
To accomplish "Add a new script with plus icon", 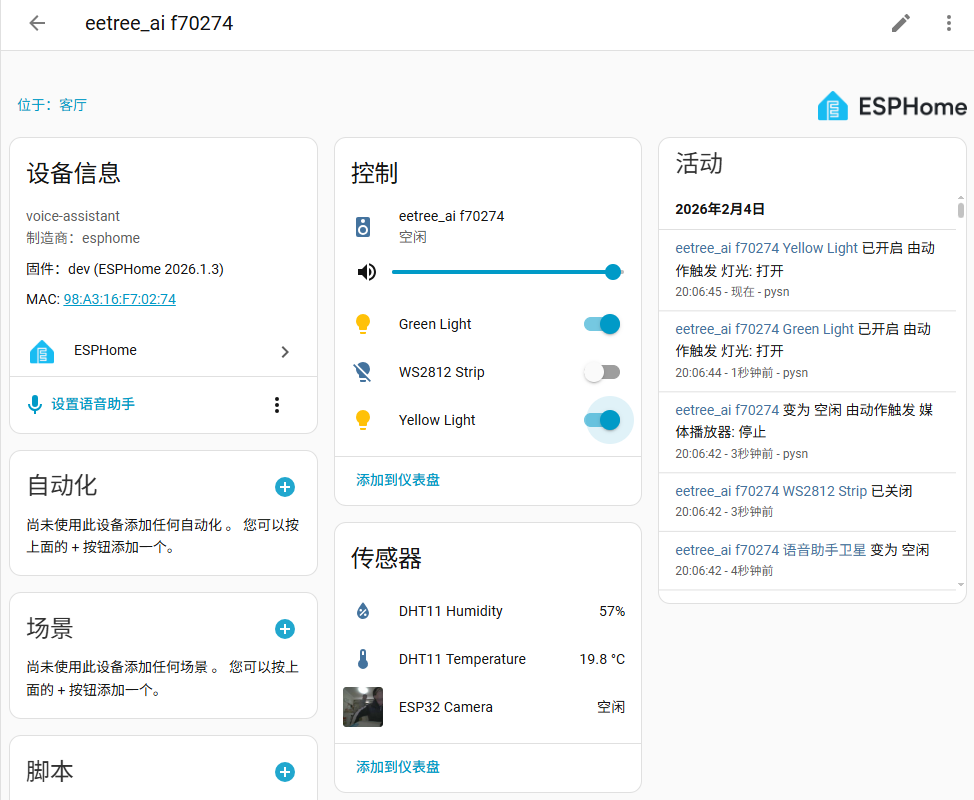I will (x=285, y=772).
